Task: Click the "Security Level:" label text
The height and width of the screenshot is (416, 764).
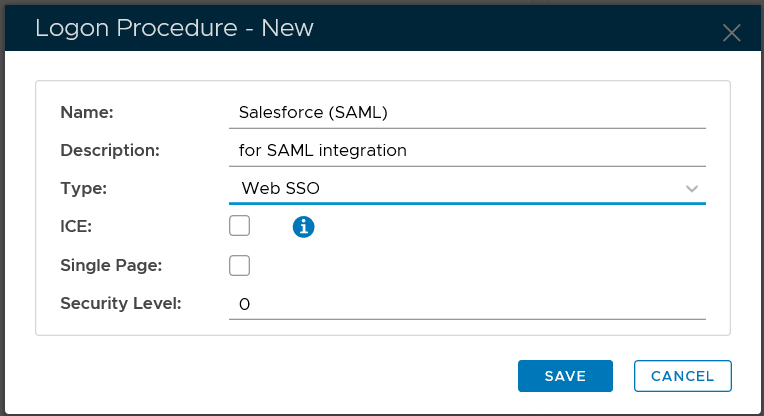Action: coord(121,303)
